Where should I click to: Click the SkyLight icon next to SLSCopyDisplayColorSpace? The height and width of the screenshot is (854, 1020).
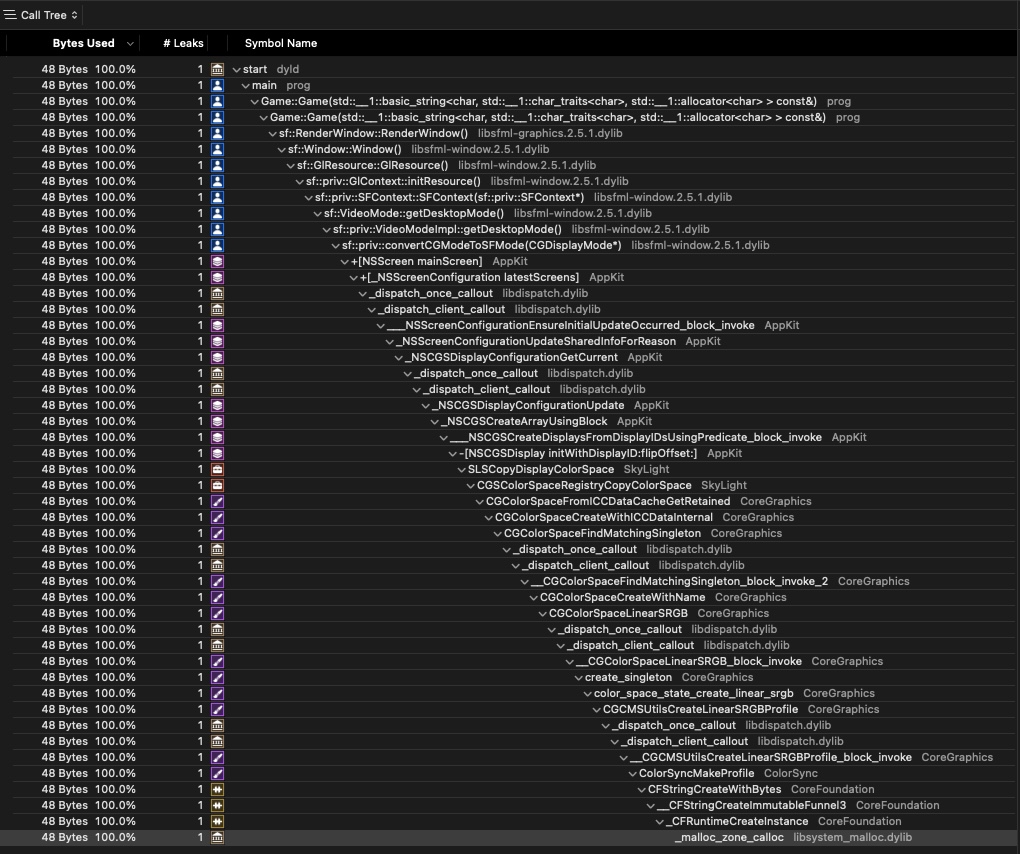click(219, 469)
